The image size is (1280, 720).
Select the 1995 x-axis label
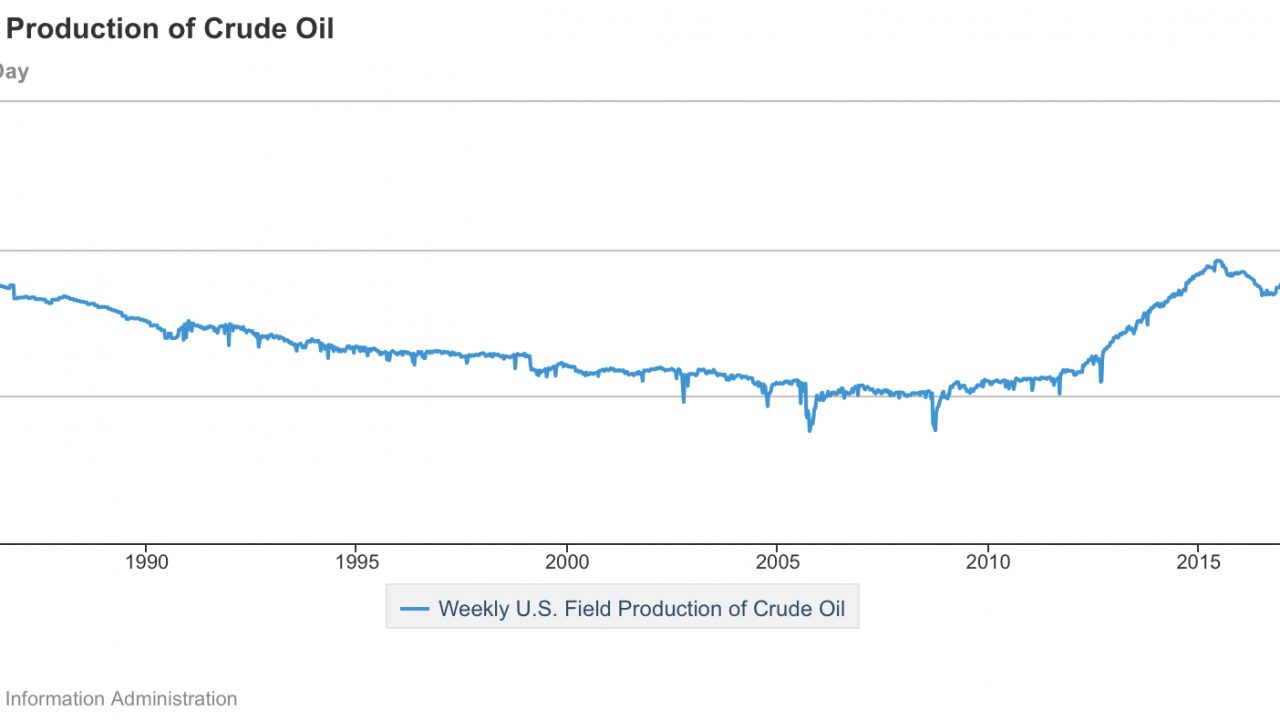click(357, 563)
